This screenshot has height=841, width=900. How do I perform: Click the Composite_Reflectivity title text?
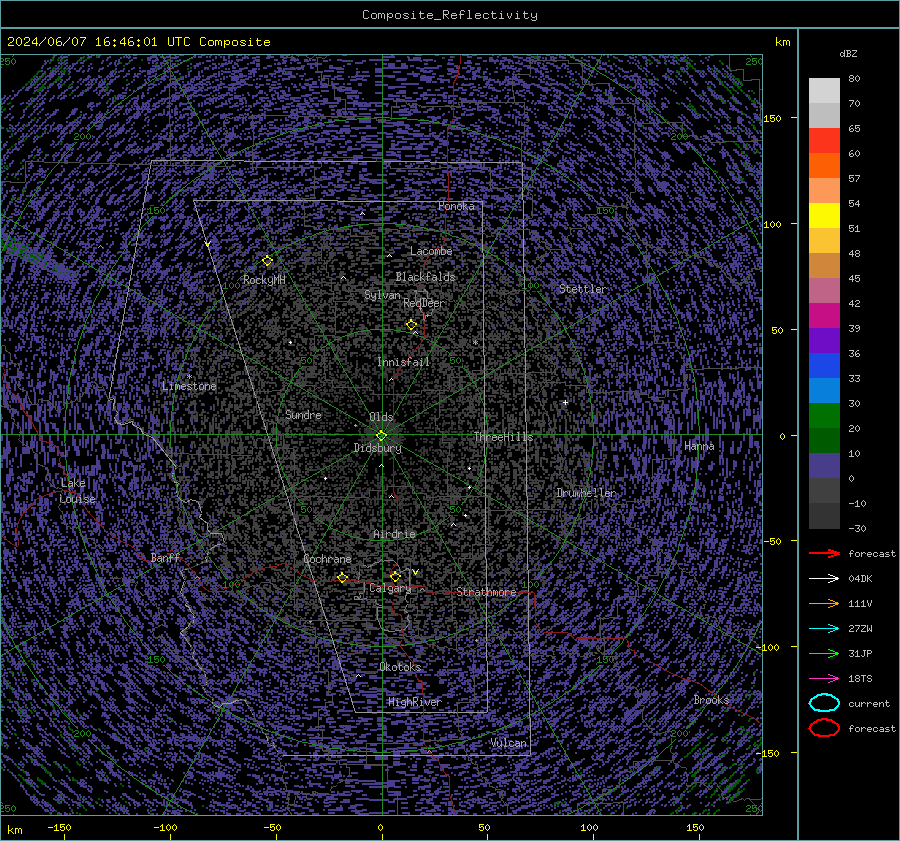tap(450, 15)
